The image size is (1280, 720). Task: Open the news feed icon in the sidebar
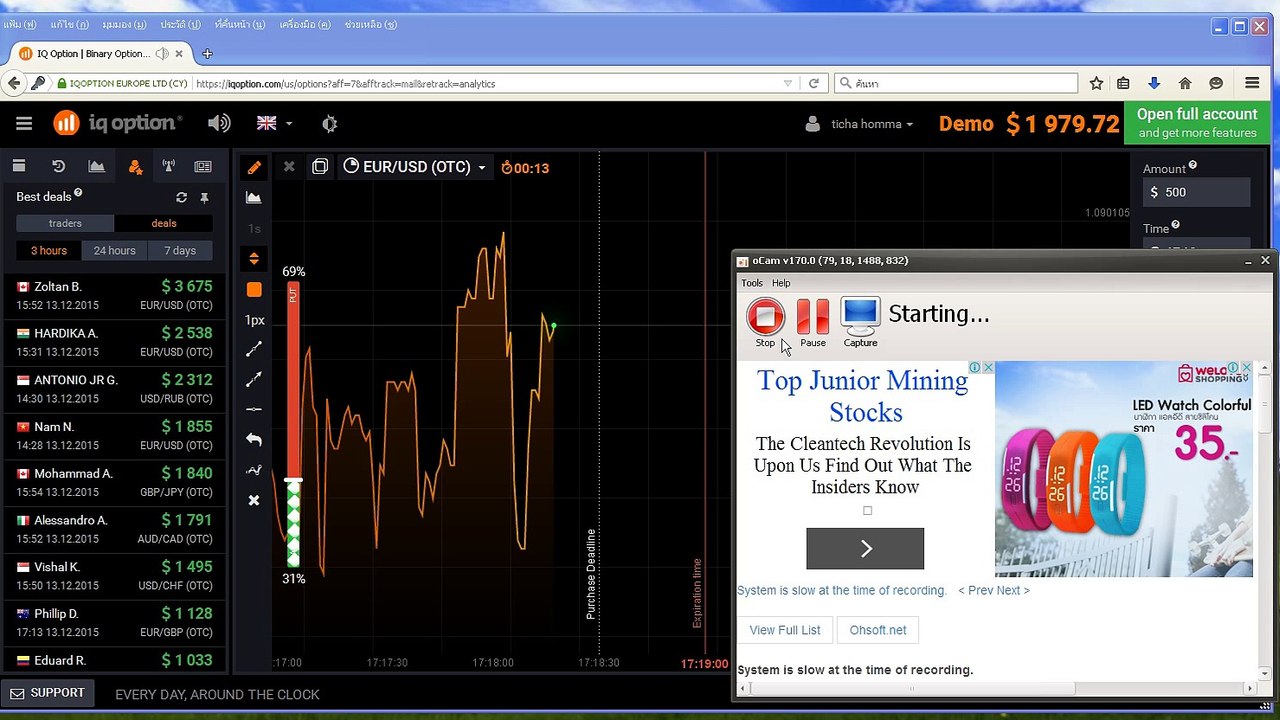click(203, 167)
